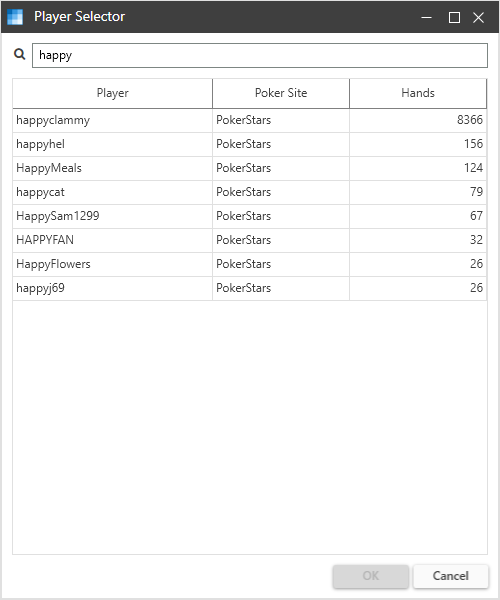The width and height of the screenshot is (500, 600).
Task: Click the disabled OK button
Action: click(x=370, y=576)
